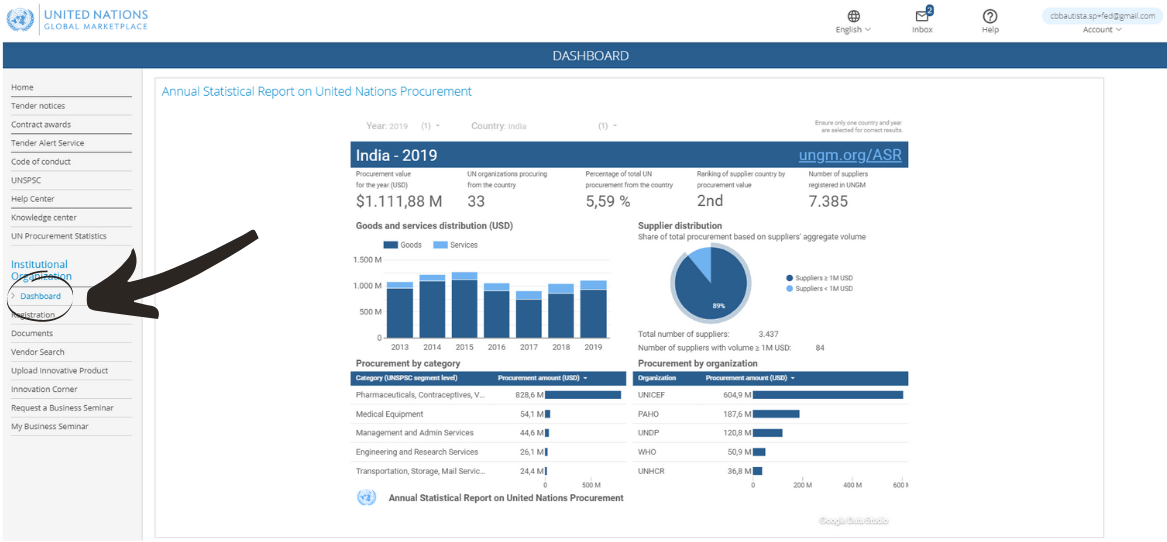Expand the Account dropdown menu
The height and width of the screenshot is (542, 1167).
[1102, 30]
